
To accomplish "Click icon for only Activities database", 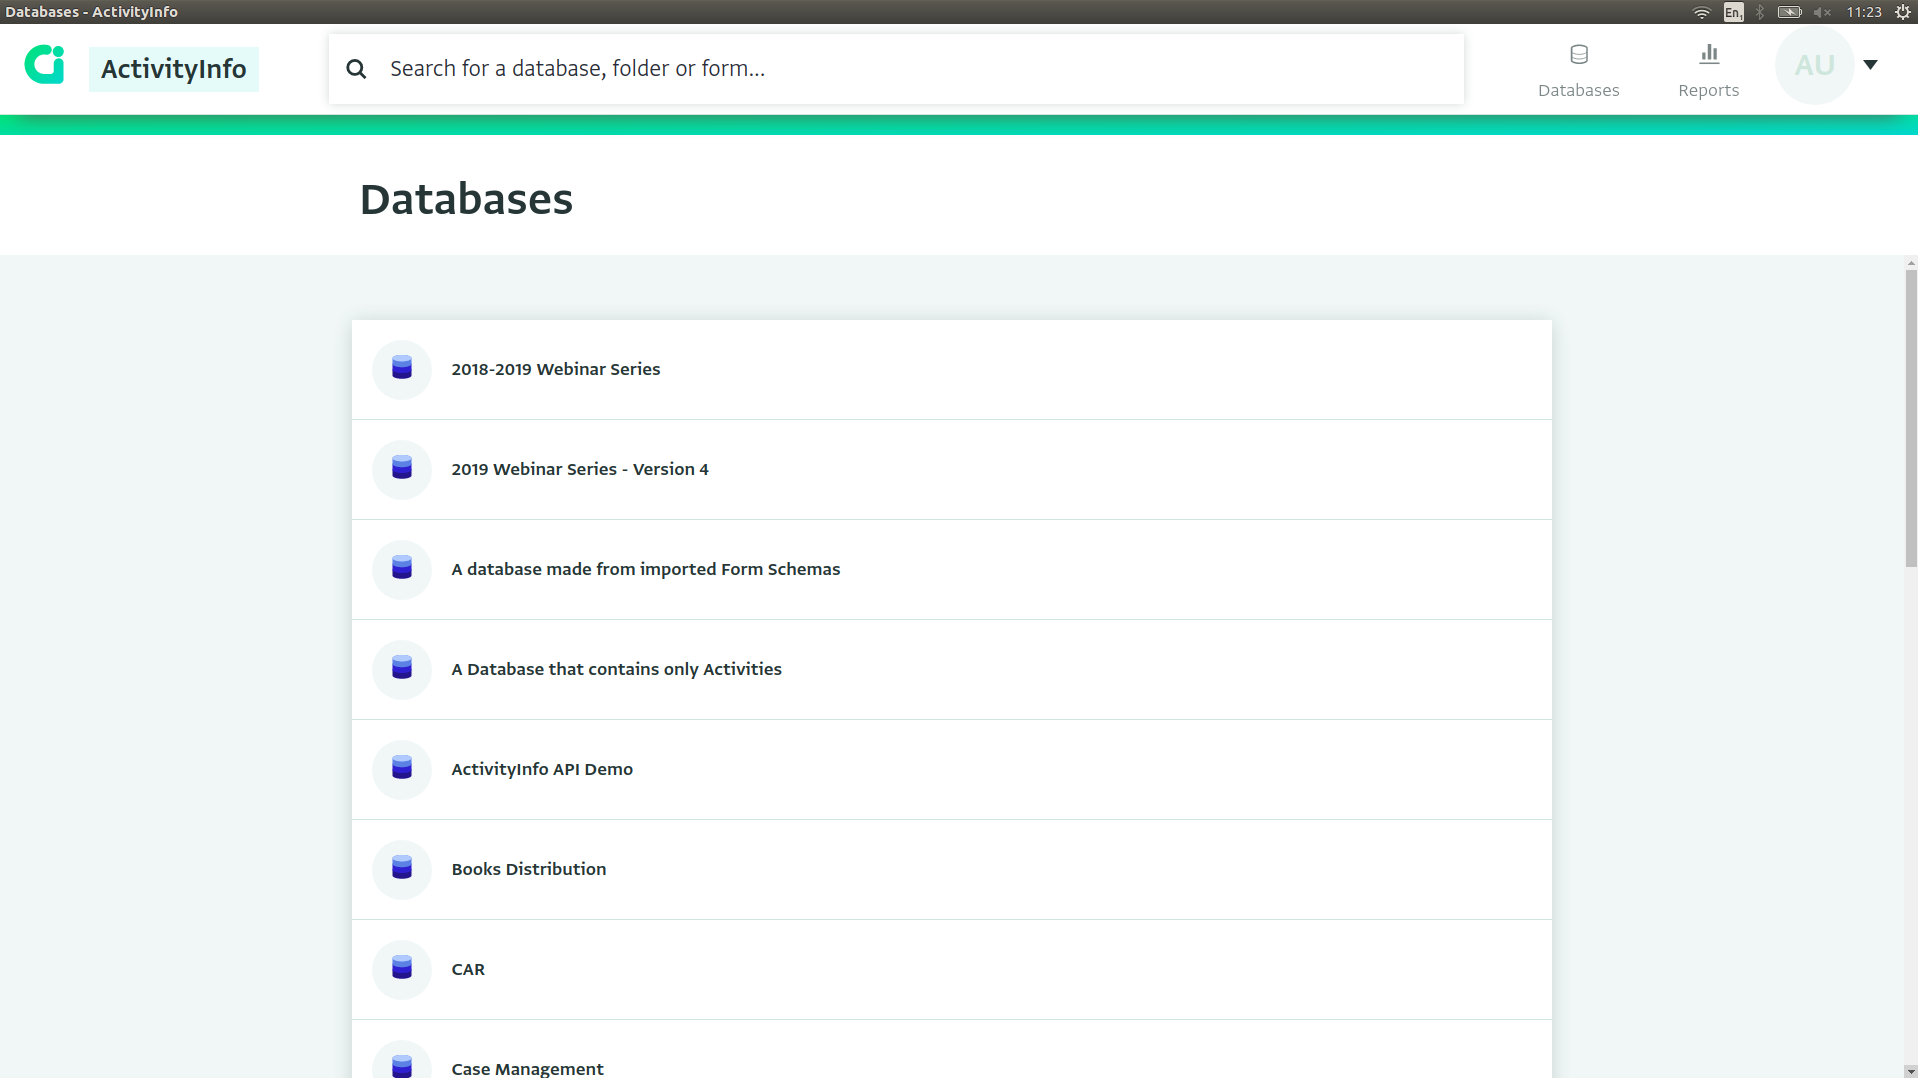I will tap(402, 669).
